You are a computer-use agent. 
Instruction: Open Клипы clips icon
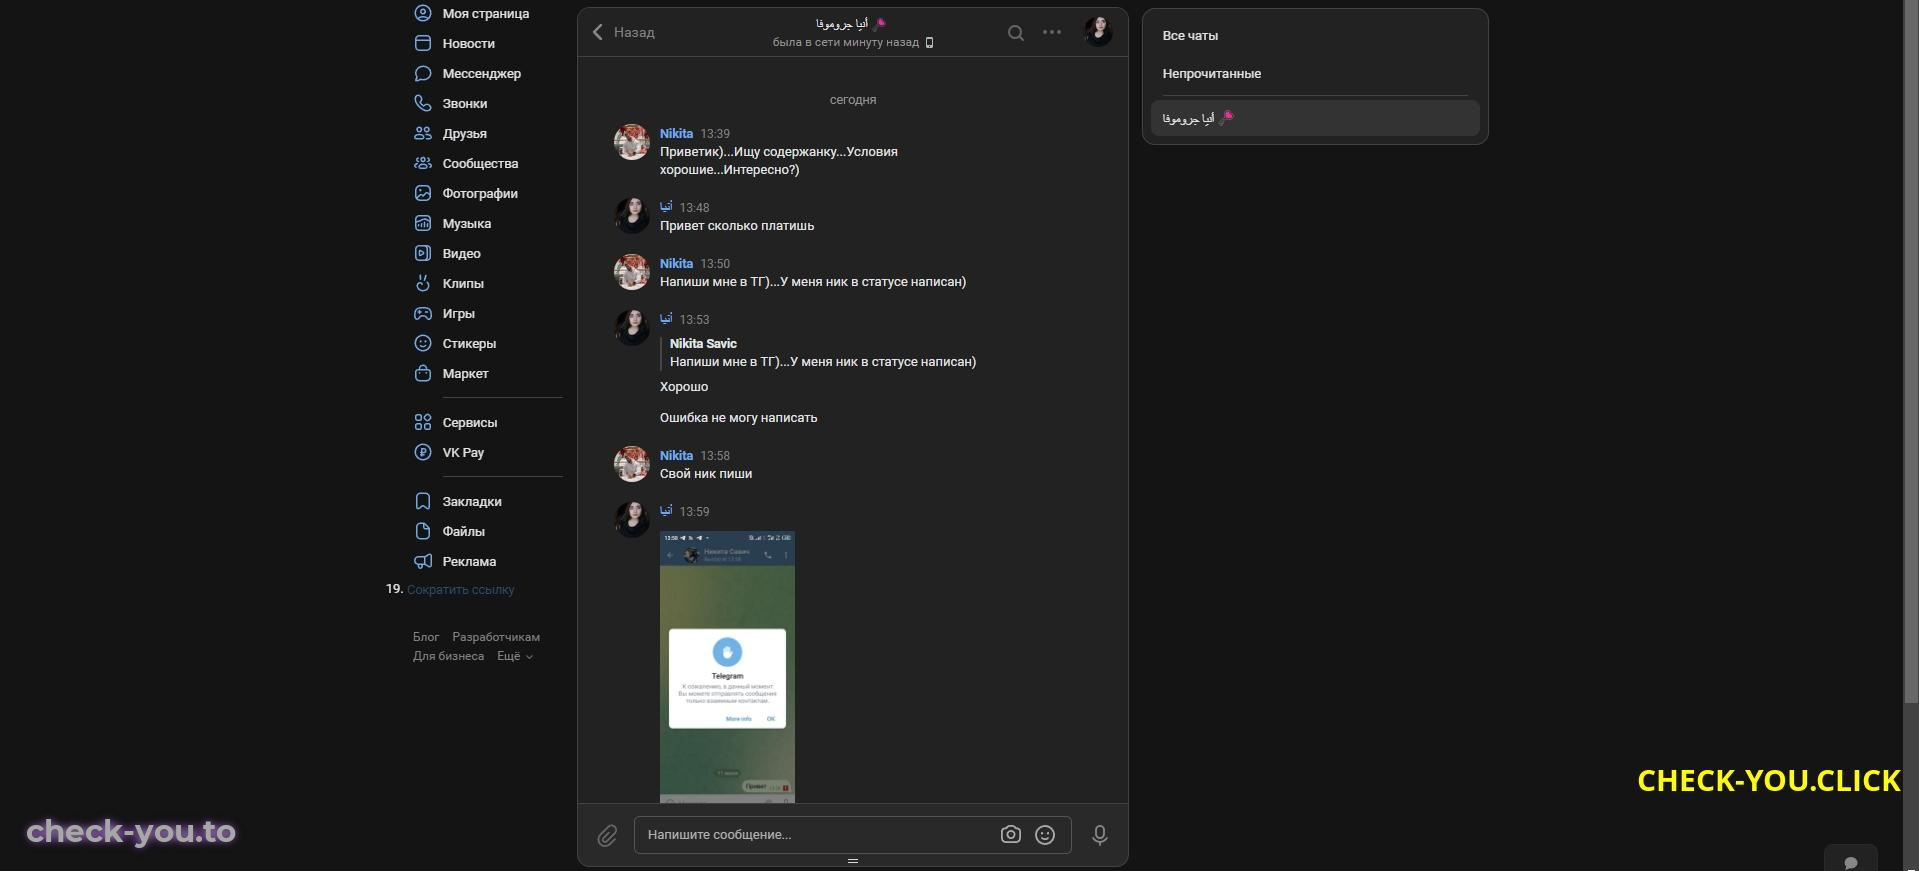click(423, 283)
